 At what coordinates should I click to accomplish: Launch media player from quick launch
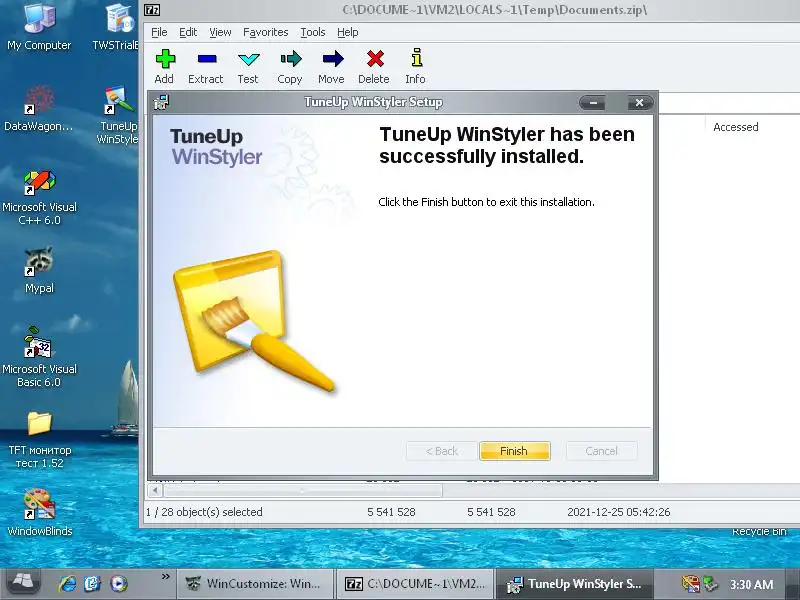119,583
